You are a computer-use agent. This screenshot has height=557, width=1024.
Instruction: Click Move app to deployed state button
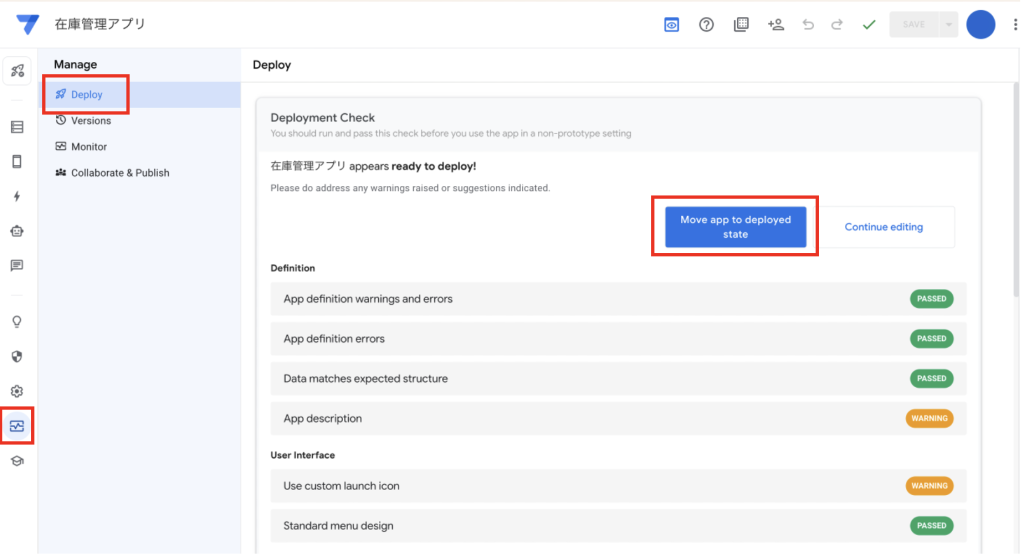(x=735, y=227)
